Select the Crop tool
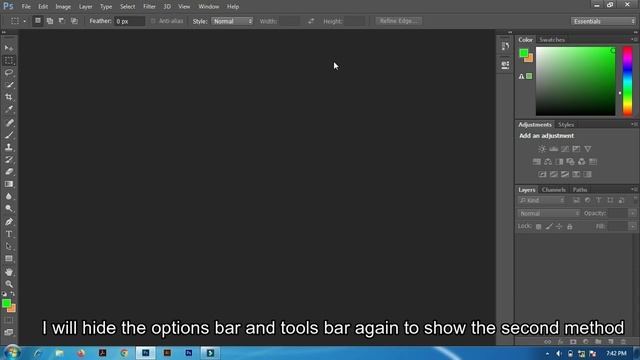 point(9,97)
